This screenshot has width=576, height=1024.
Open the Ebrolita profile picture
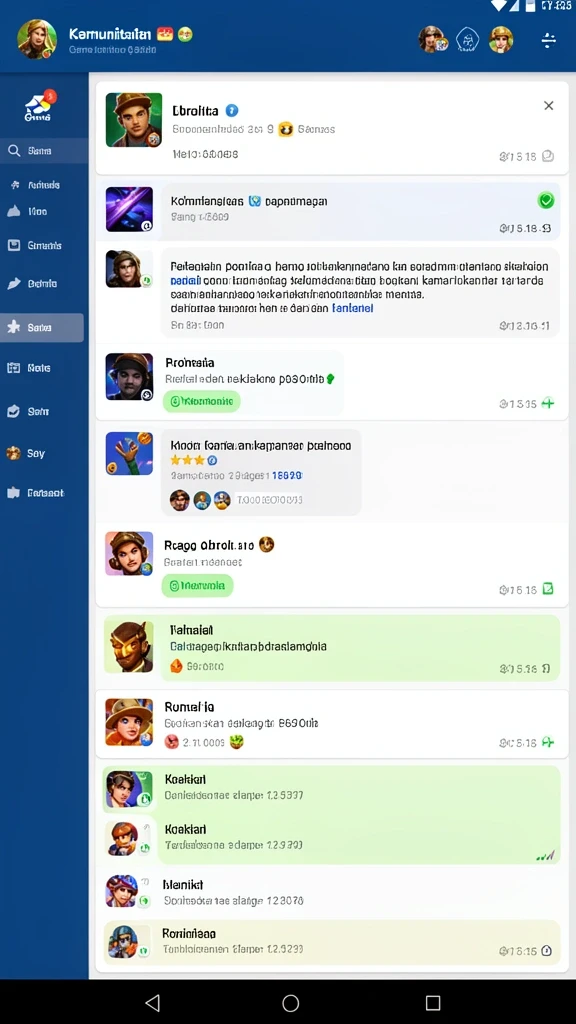point(134,120)
